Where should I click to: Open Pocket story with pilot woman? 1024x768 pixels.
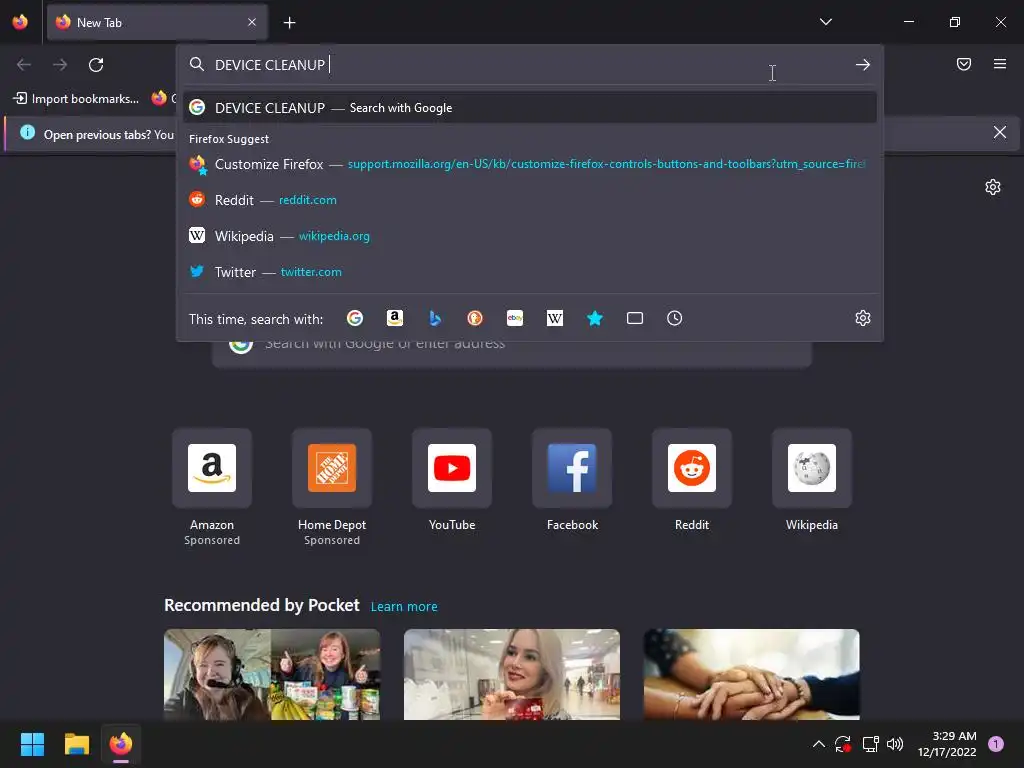click(x=272, y=675)
